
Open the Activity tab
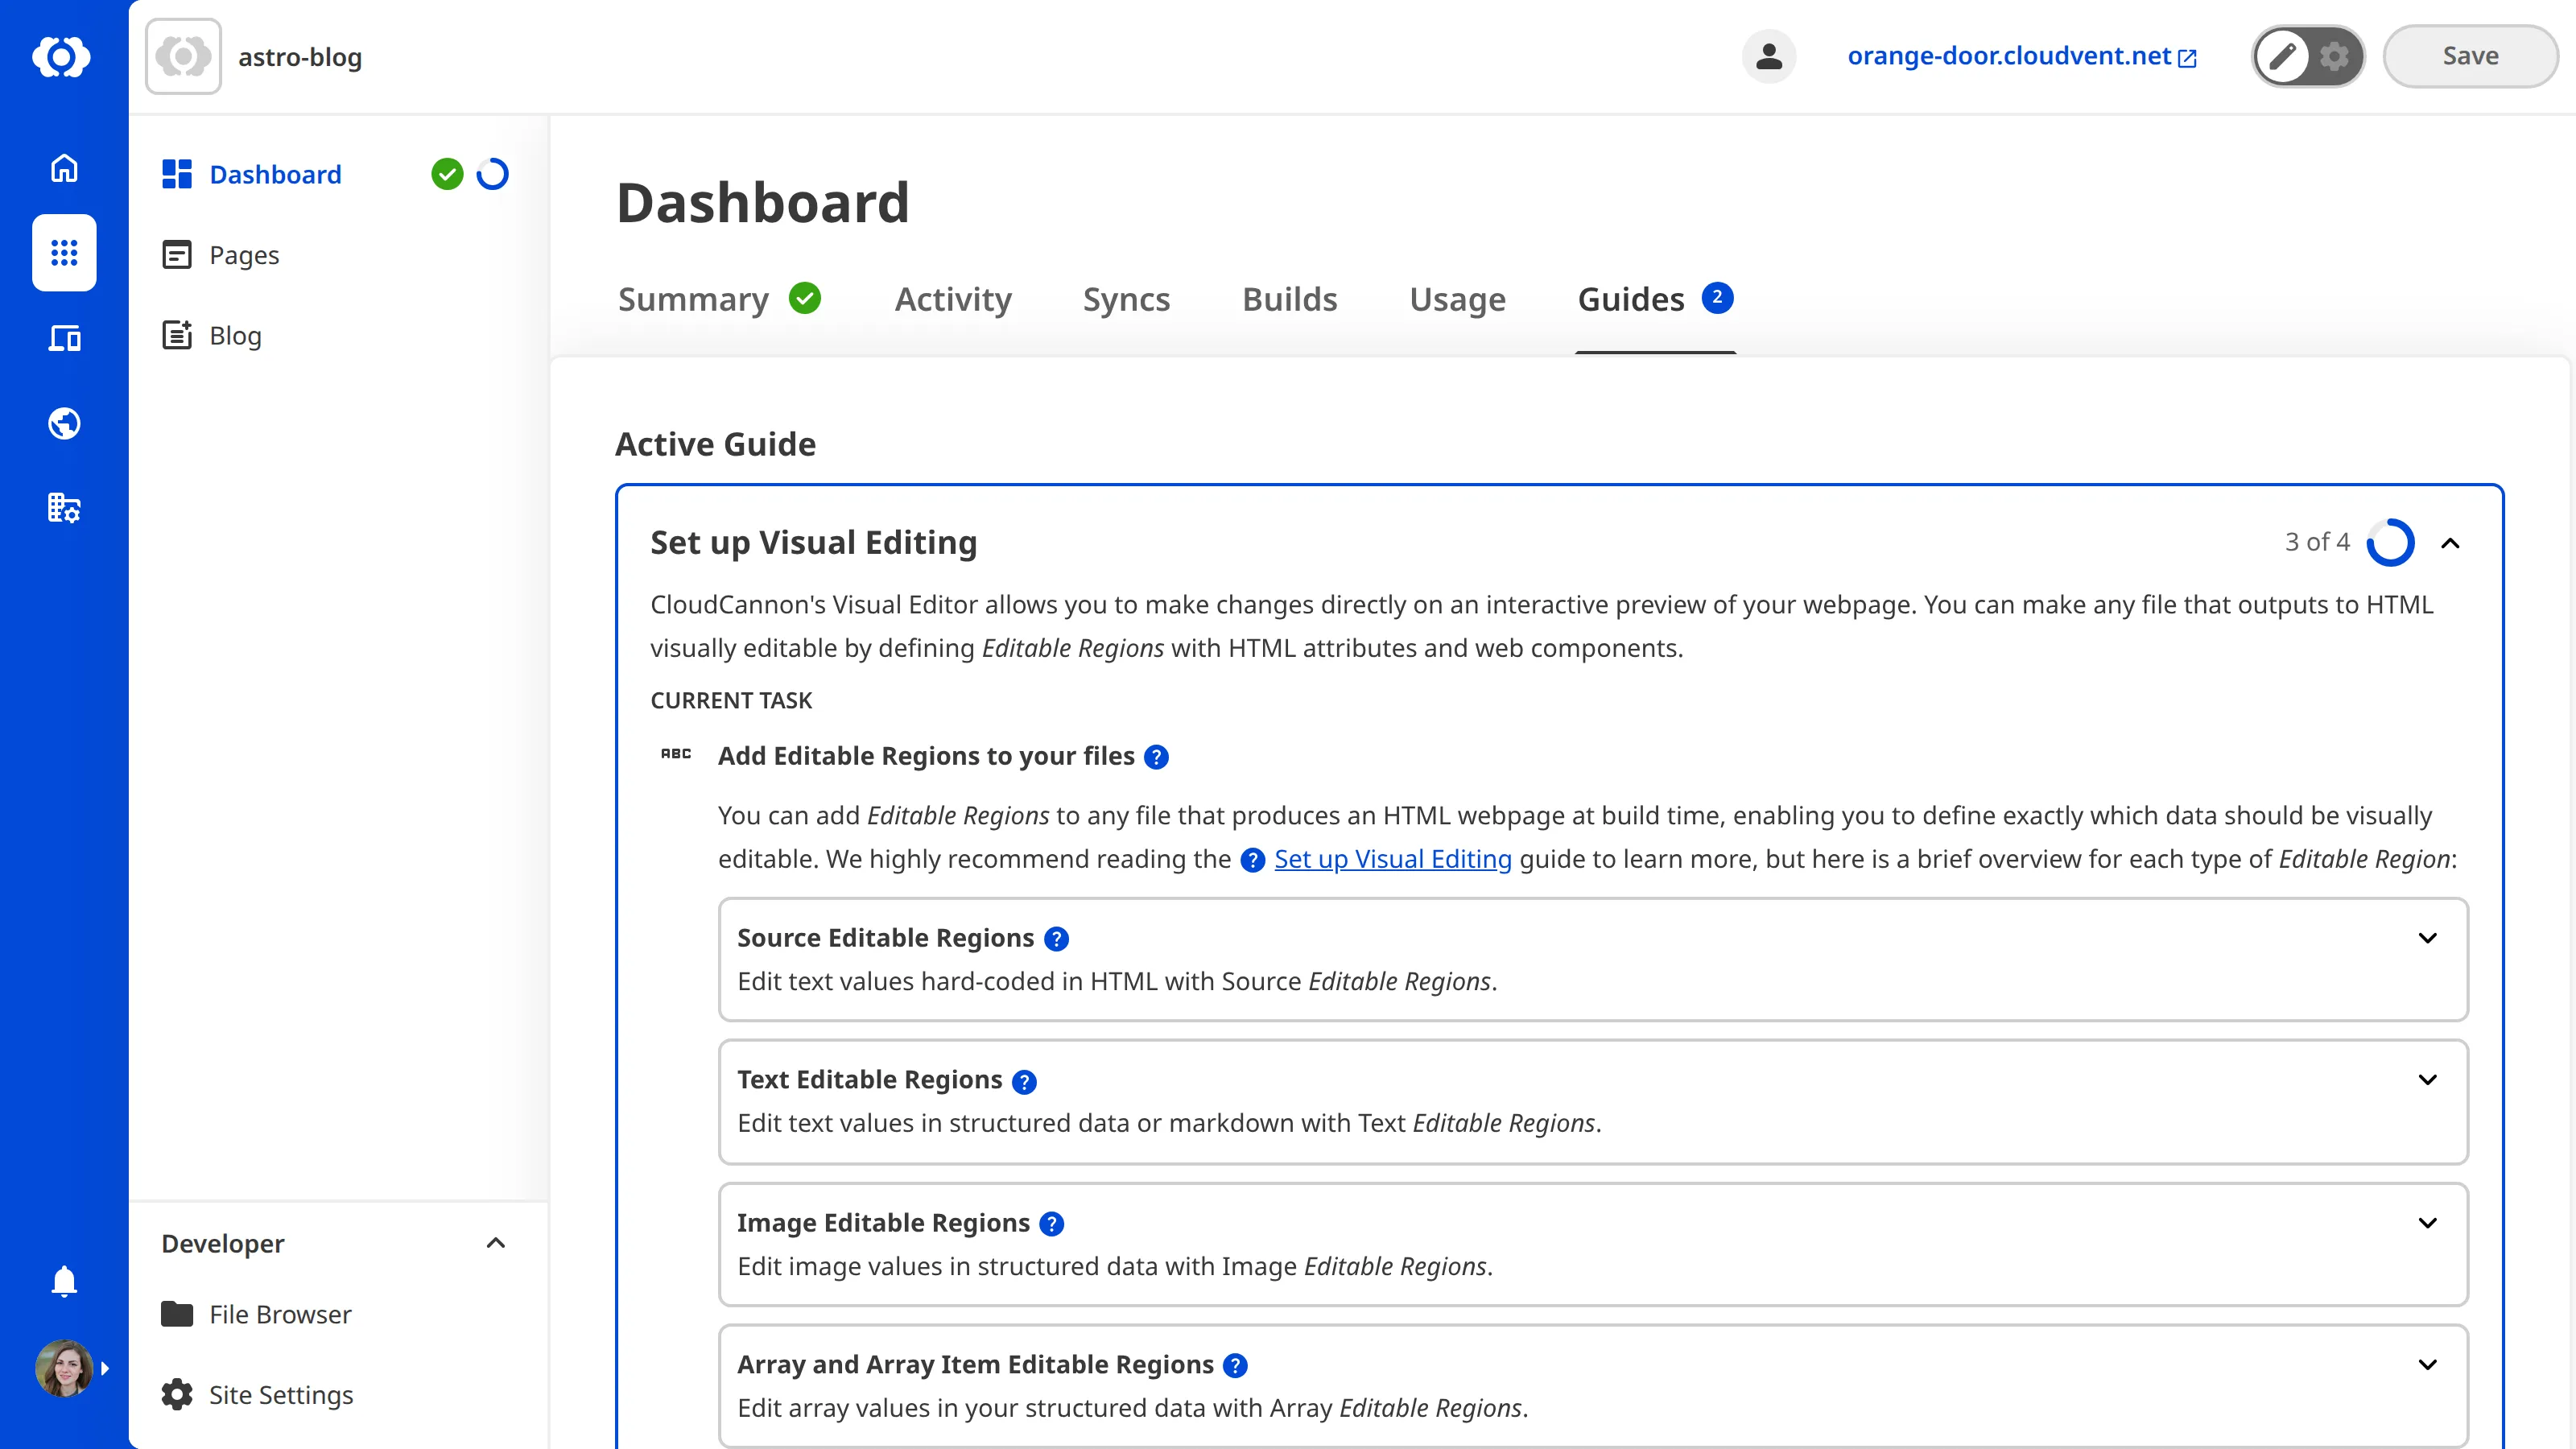tap(952, 299)
